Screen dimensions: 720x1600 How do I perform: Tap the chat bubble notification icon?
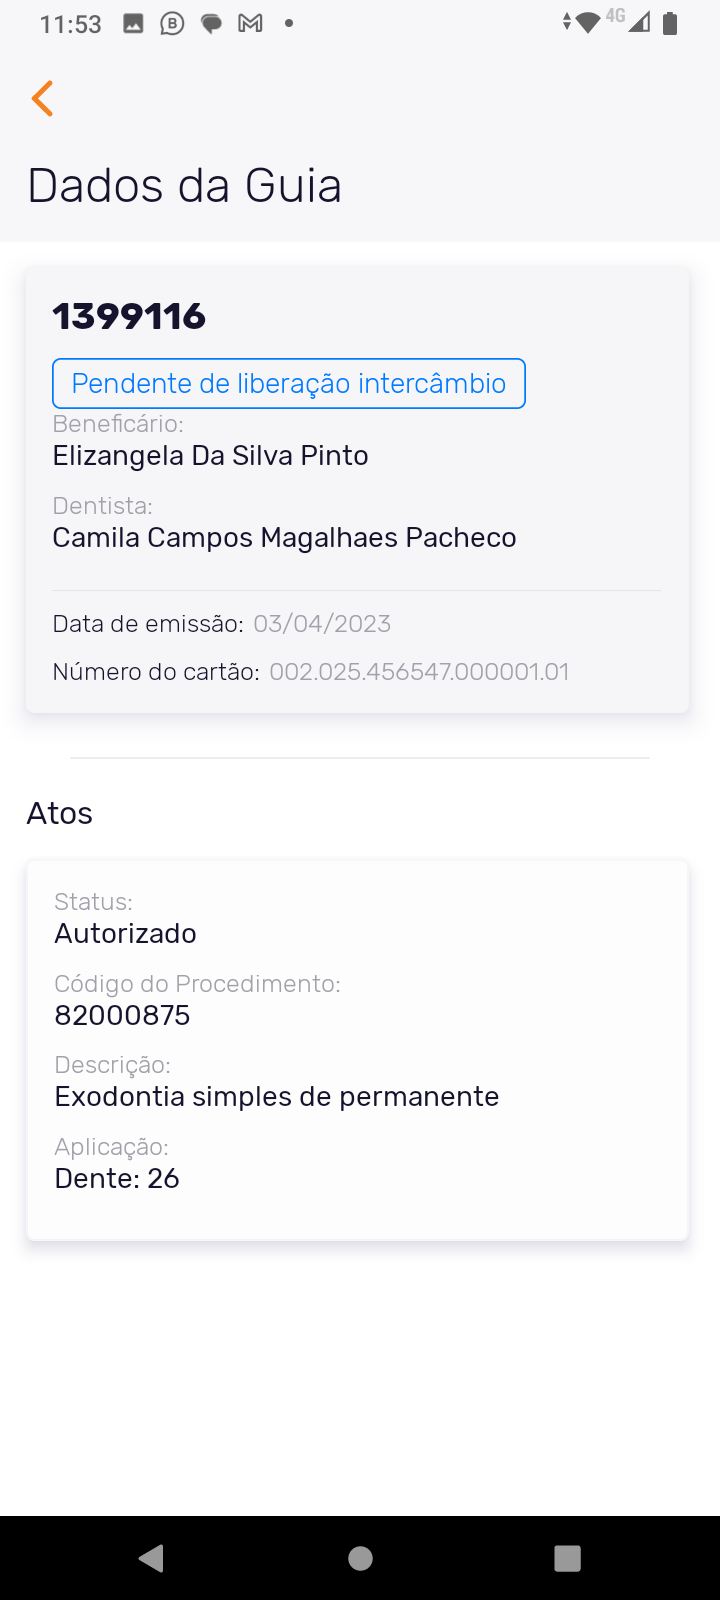pyautogui.click(x=211, y=23)
